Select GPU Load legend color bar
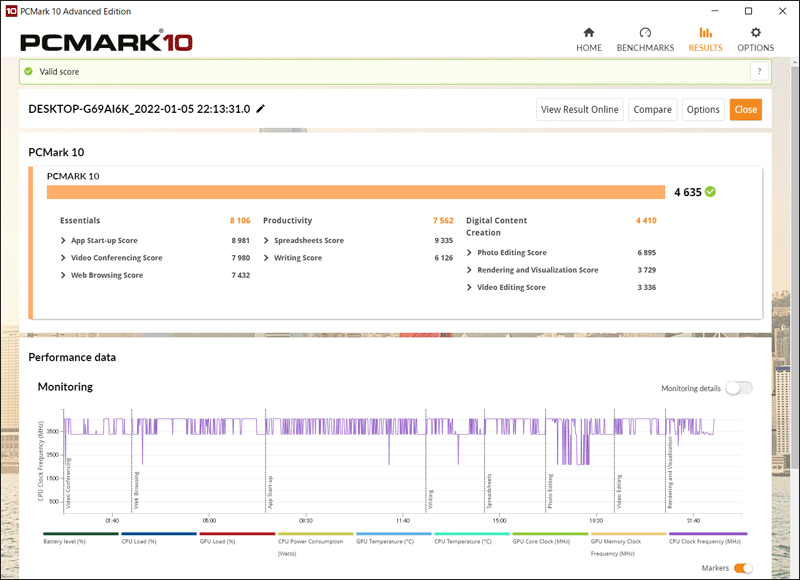The height and width of the screenshot is (580, 800). tap(237, 534)
